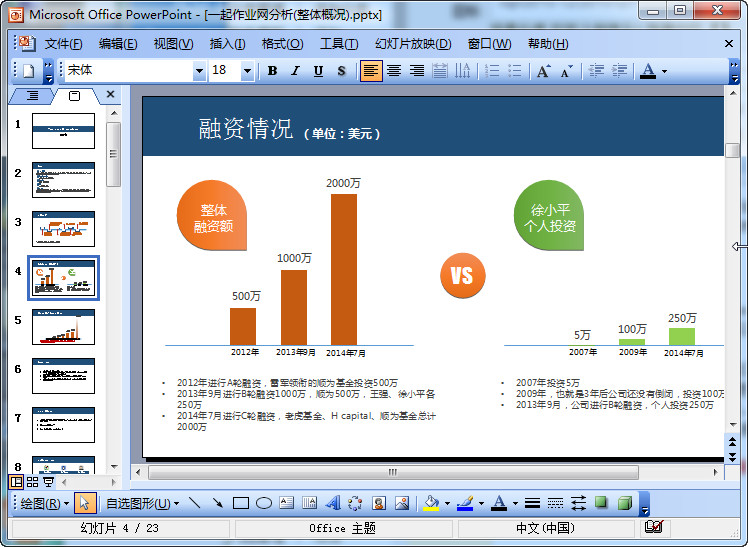Insert diagram or organization chart
The image size is (748, 547).
[355, 503]
